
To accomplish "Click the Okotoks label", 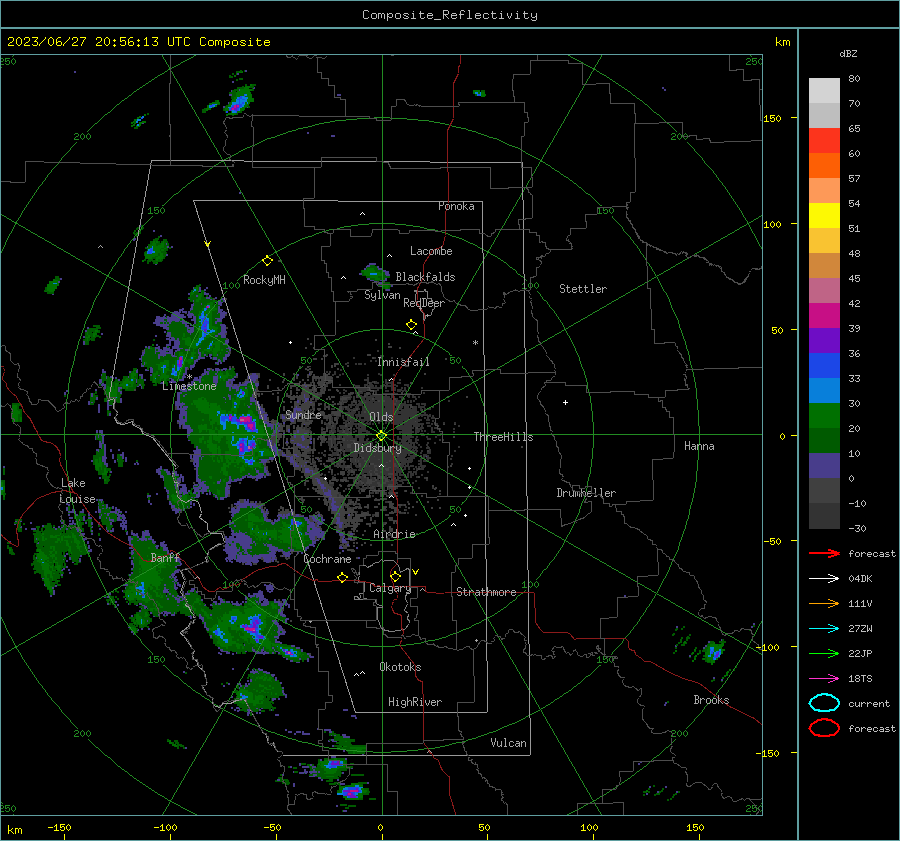I will coord(400,667).
